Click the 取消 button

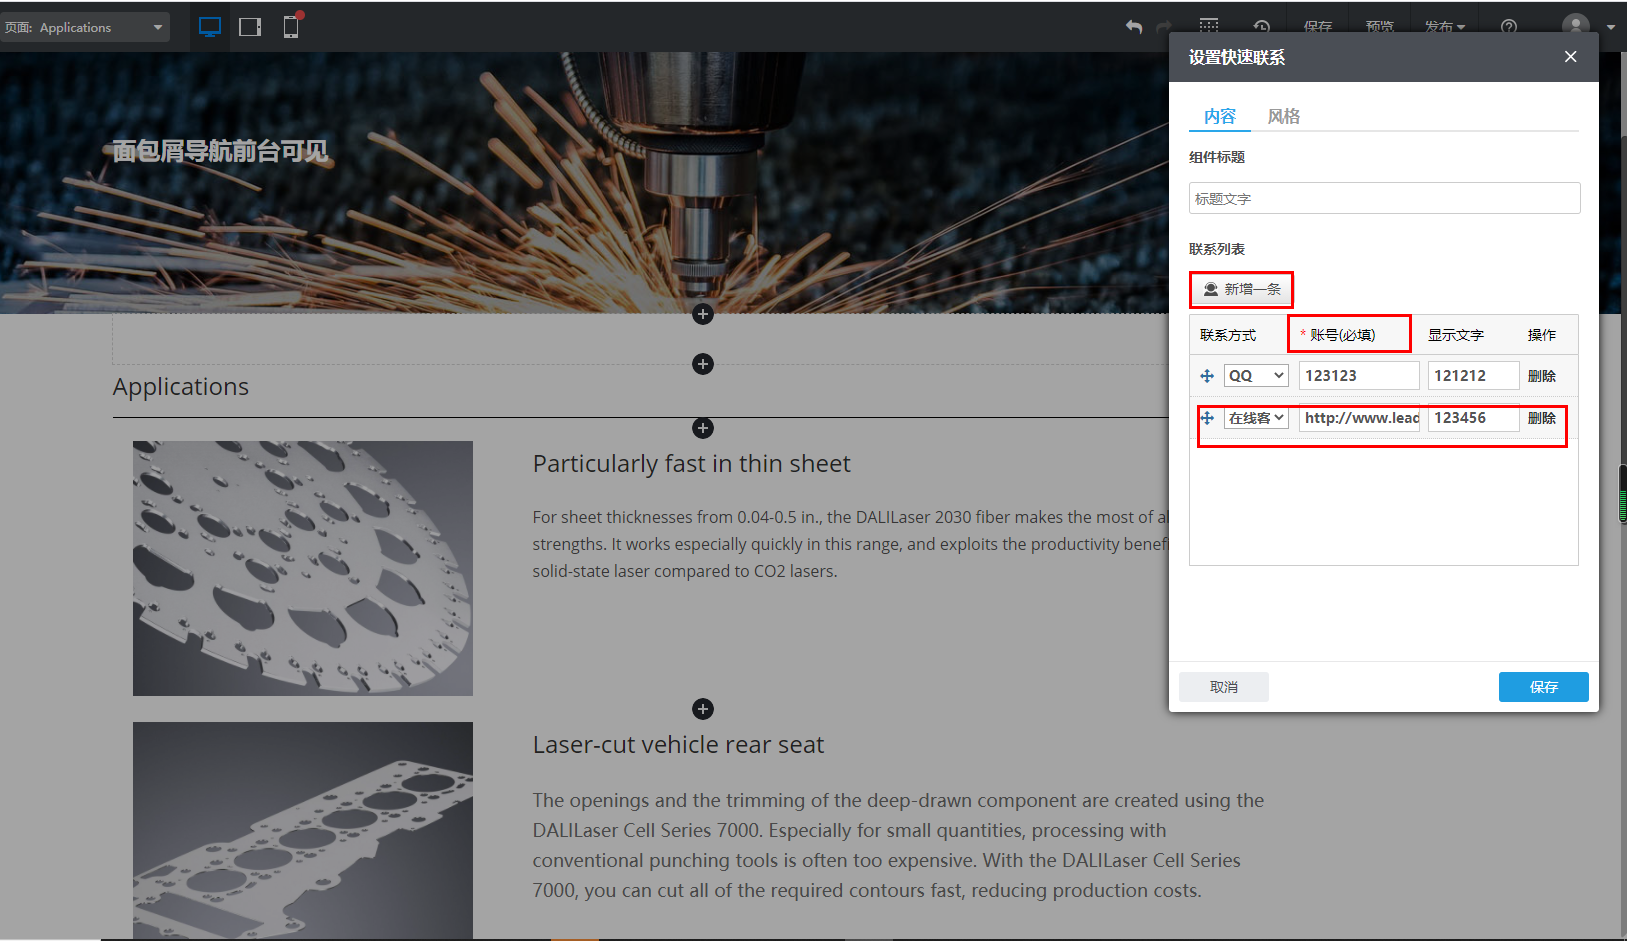pyautogui.click(x=1223, y=687)
